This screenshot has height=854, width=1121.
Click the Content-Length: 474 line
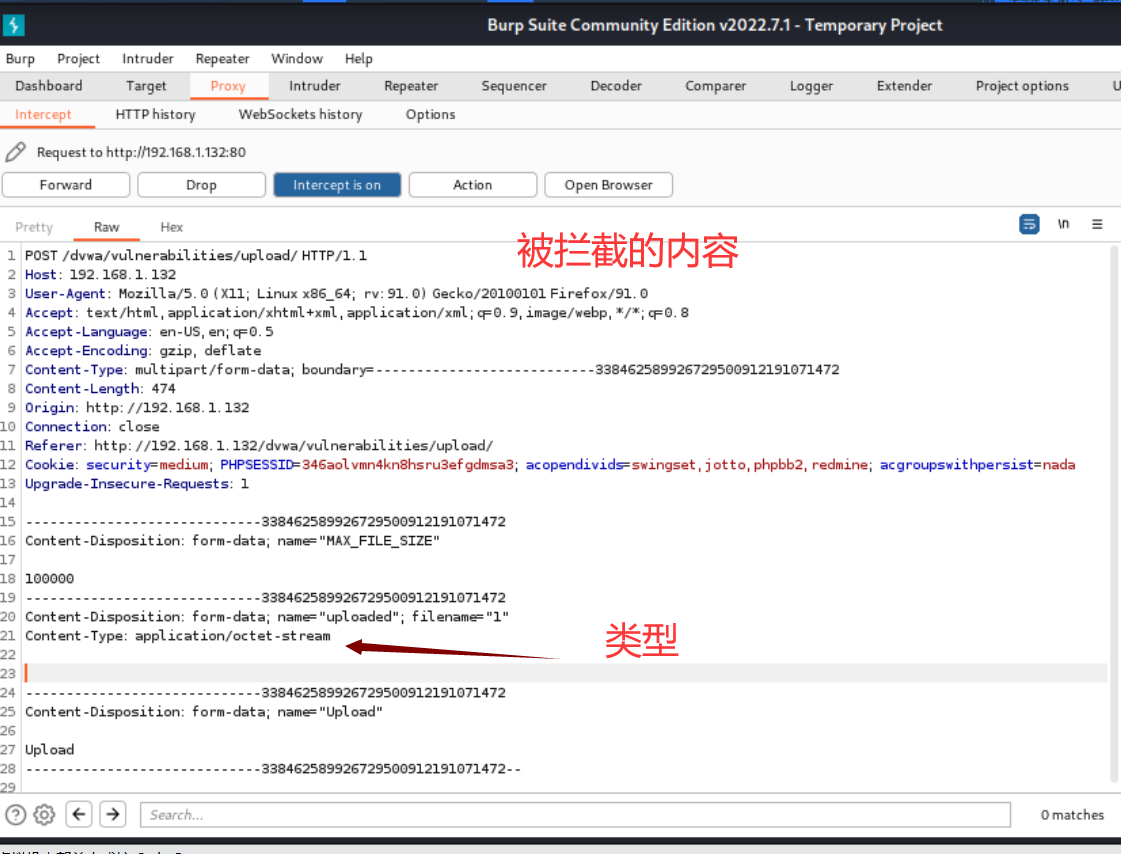[100, 389]
